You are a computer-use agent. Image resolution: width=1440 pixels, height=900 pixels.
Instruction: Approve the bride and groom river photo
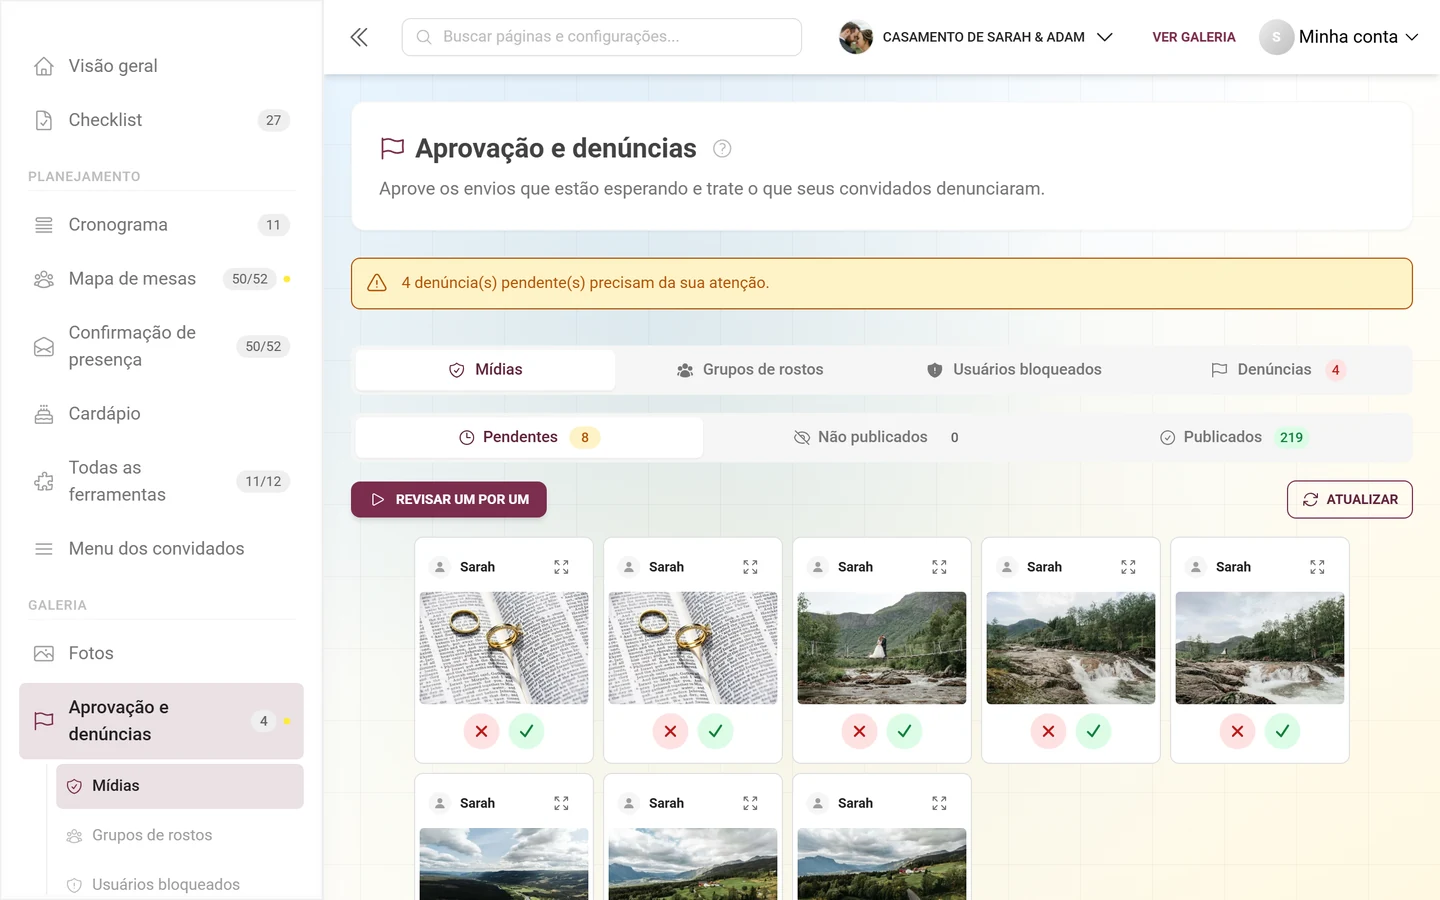click(904, 732)
